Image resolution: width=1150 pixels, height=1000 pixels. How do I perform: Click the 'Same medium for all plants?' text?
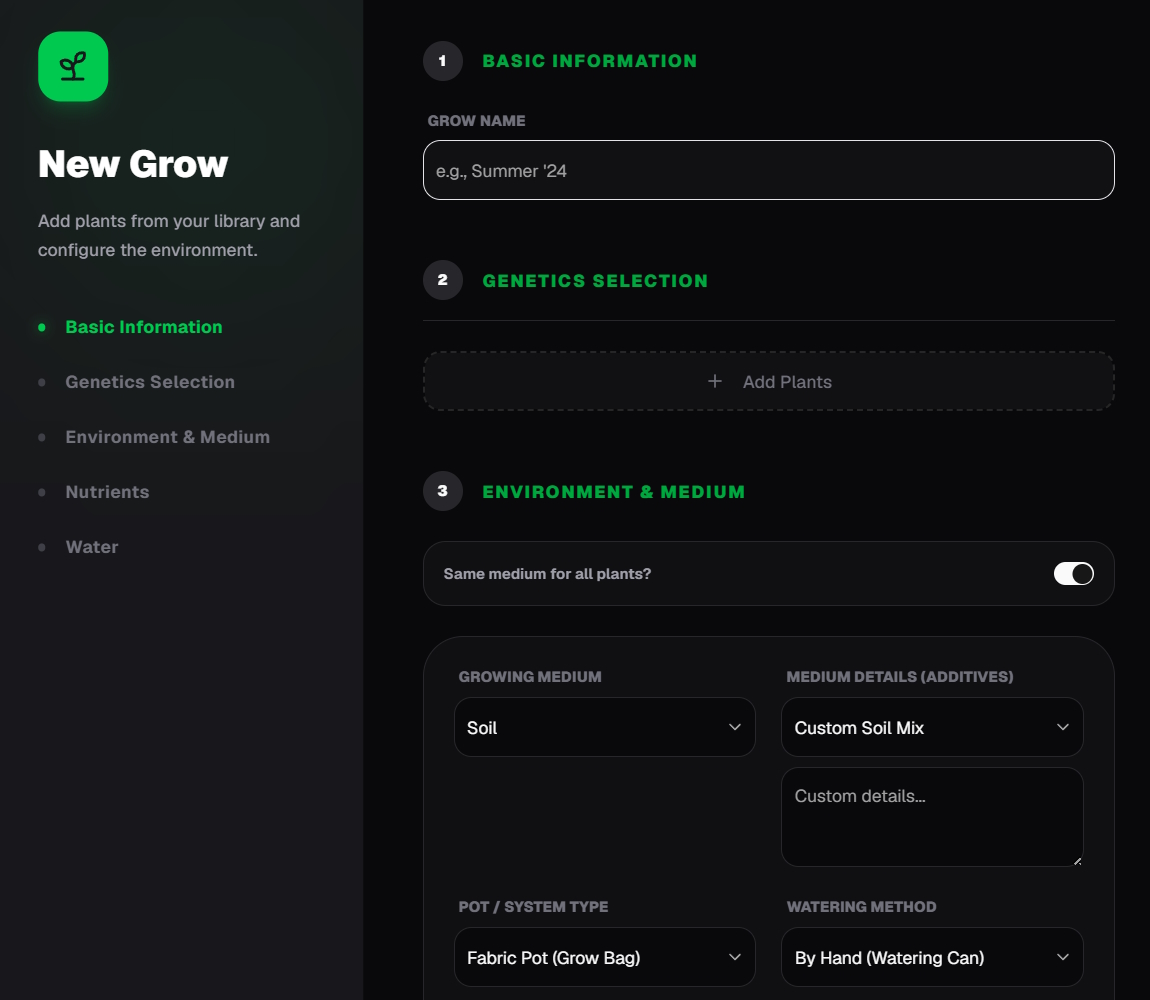click(x=547, y=574)
